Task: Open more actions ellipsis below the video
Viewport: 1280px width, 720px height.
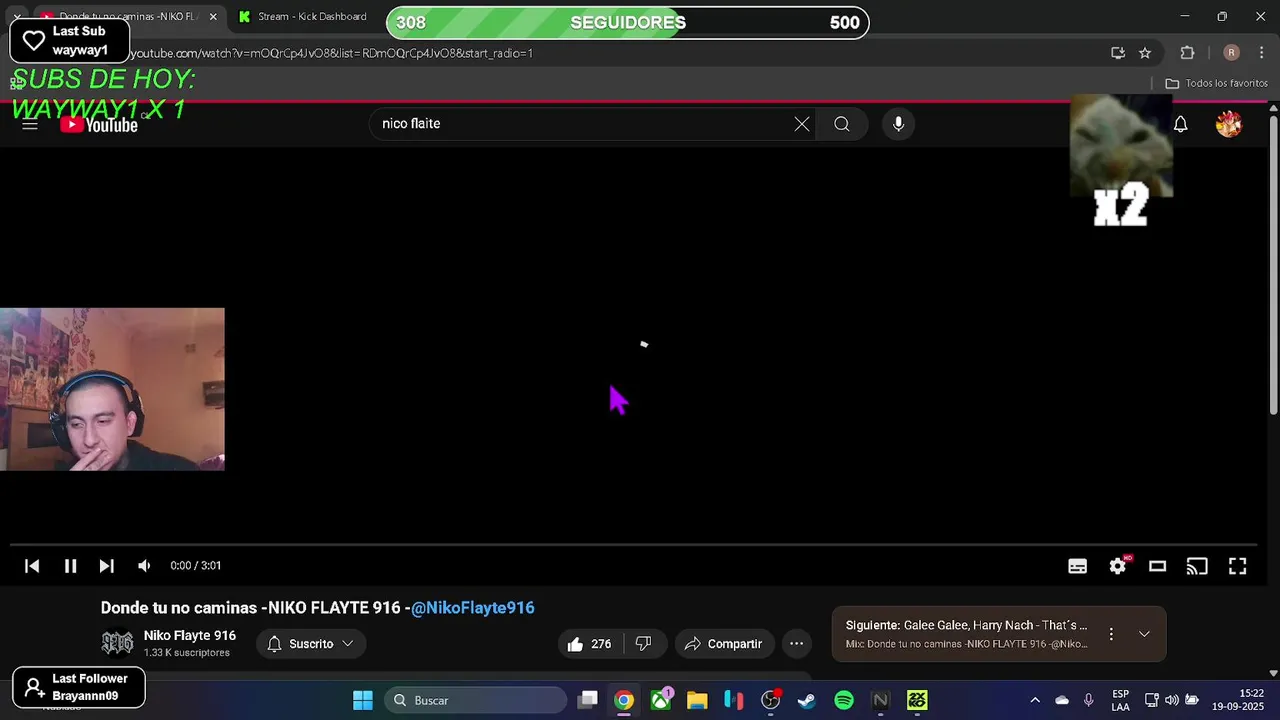Action: point(796,644)
